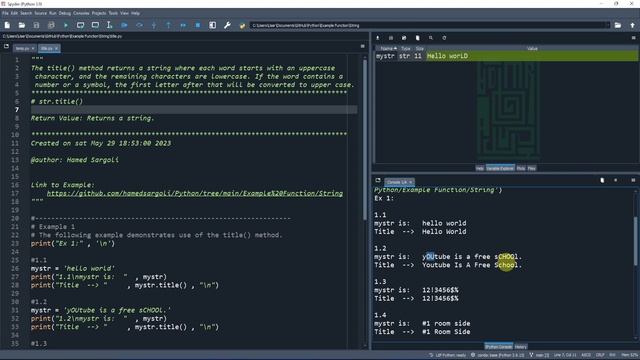
Task: Sort variables by Type column header
Action: click(405, 49)
